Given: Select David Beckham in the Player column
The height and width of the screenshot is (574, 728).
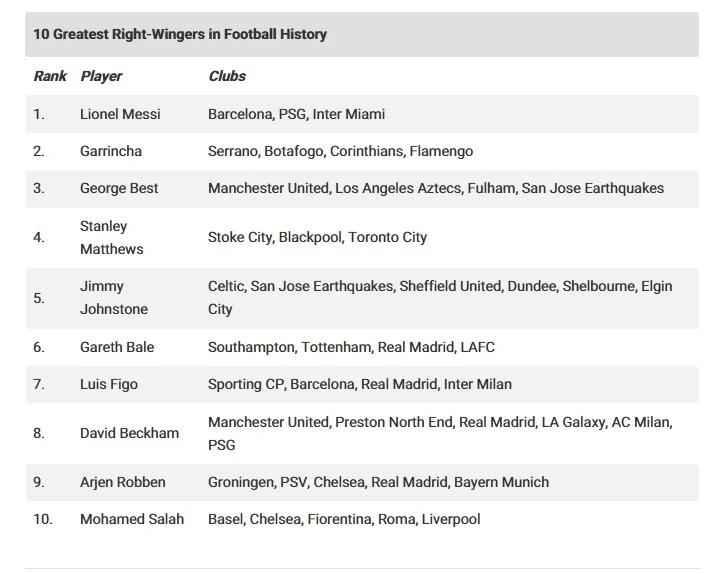Looking at the screenshot, I should tap(129, 433).
